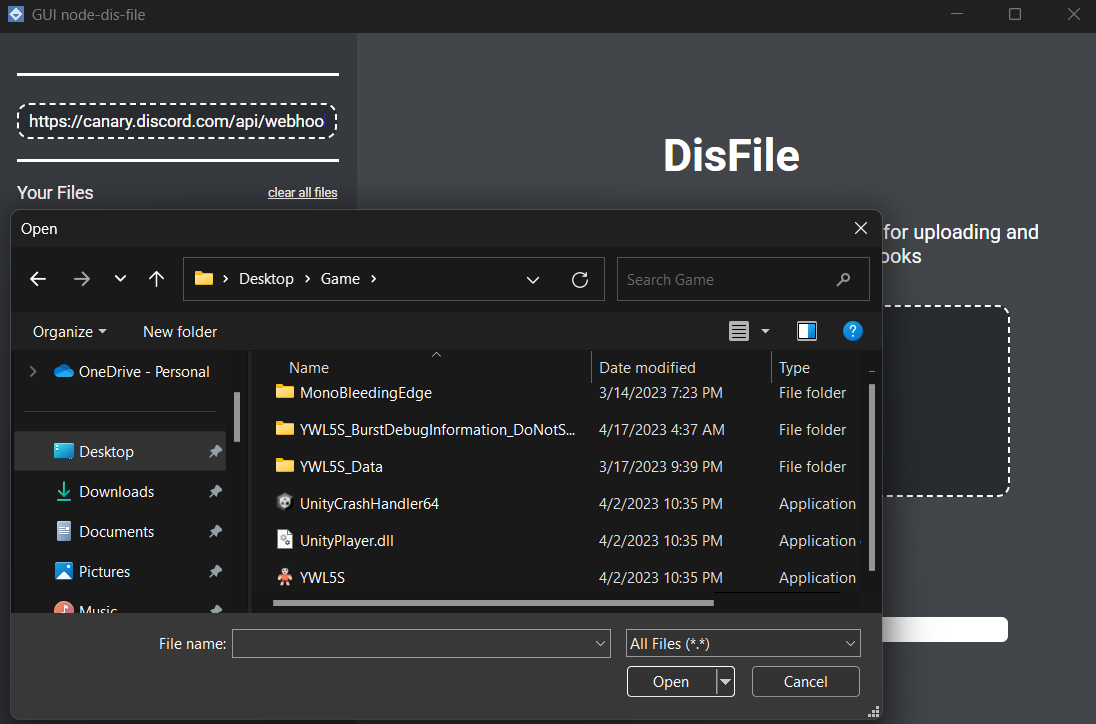Open the Organize menu
Image resolution: width=1096 pixels, height=724 pixels.
(x=69, y=332)
